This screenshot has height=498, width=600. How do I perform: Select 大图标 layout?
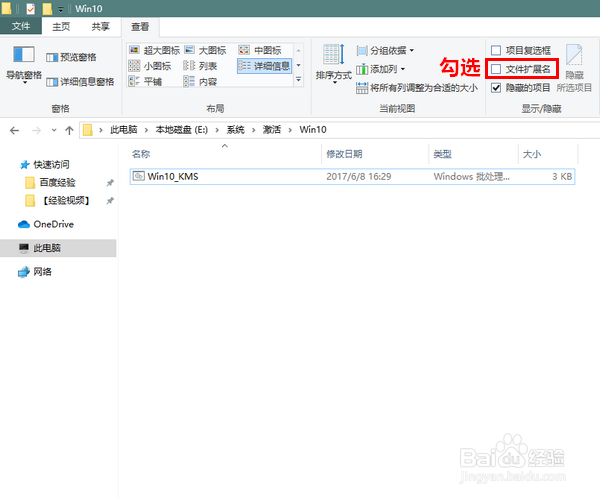pos(205,50)
